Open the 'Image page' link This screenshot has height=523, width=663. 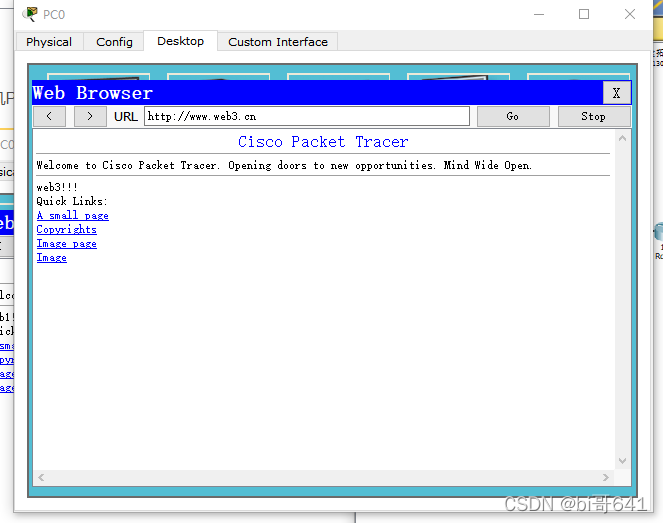66,244
